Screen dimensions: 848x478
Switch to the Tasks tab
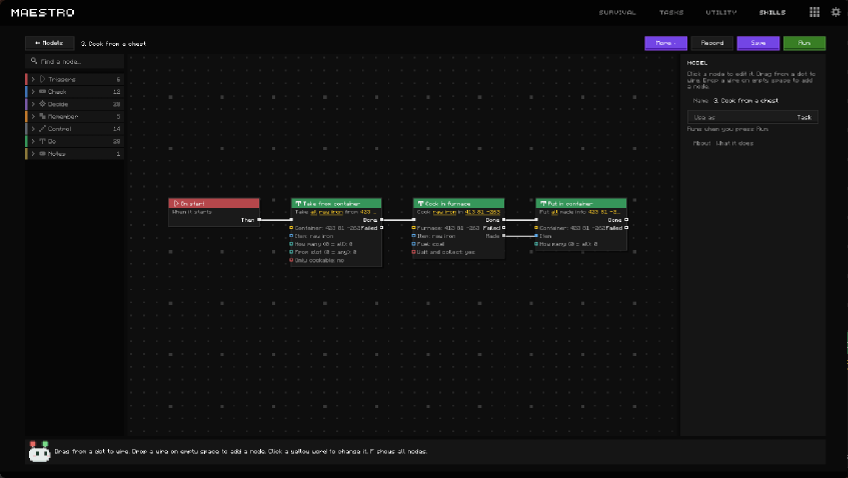pos(671,12)
